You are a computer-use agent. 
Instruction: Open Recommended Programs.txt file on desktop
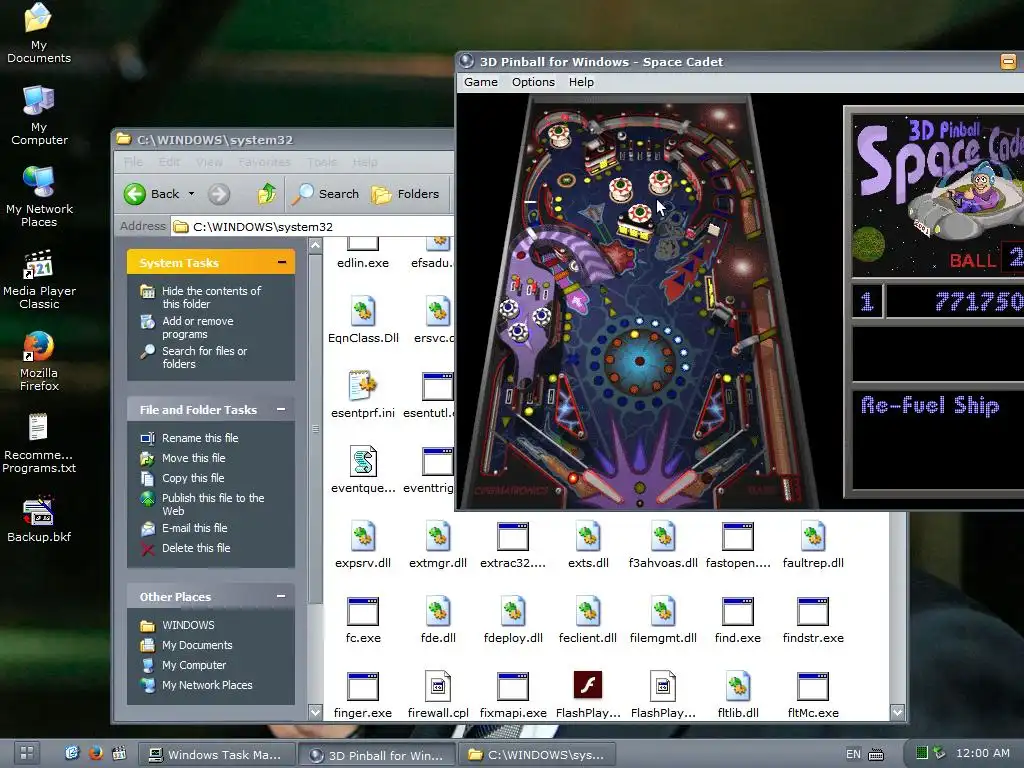39,443
